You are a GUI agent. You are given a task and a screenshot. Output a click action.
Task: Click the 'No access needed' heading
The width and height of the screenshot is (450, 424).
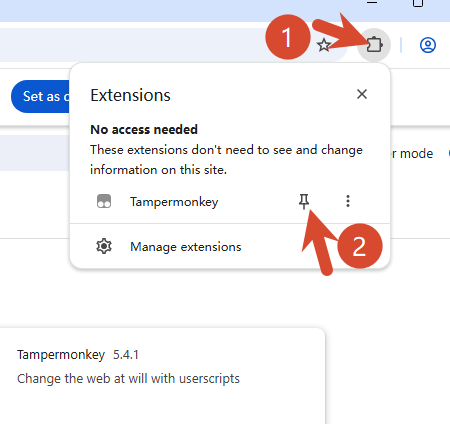pos(144,130)
